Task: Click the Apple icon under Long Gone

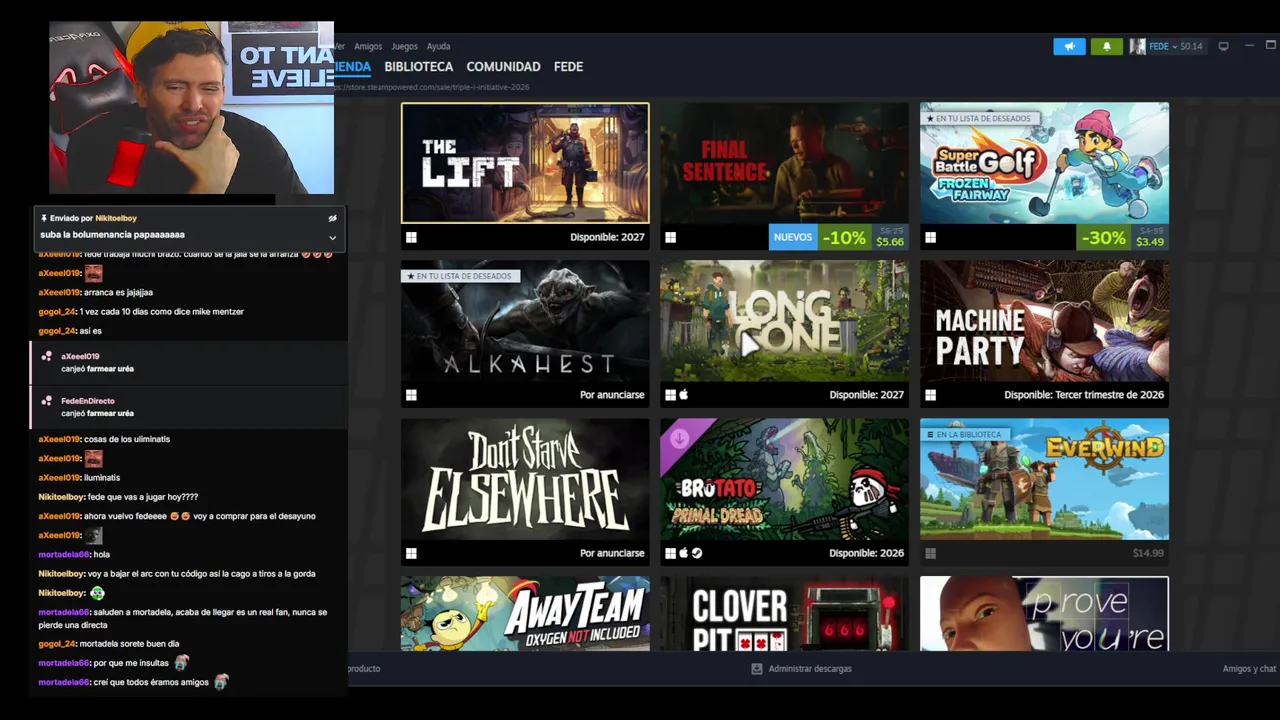Action: pyautogui.click(x=684, y=395)
